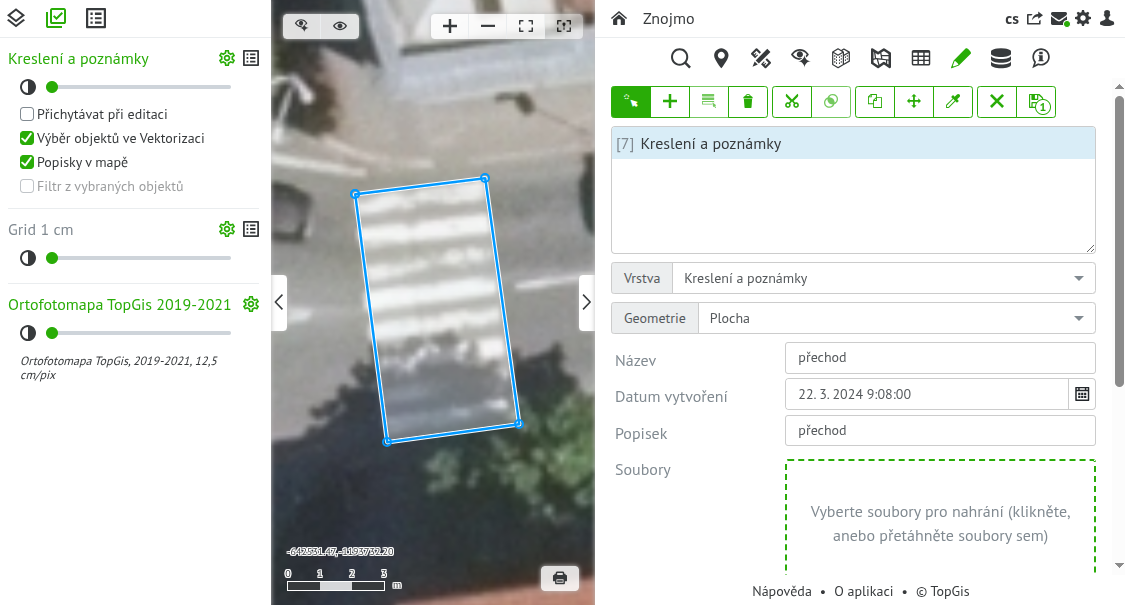The width and height of the screenshot is (1125, 605).
Task: Open application settings gear in header
Action: point(1083,19)
